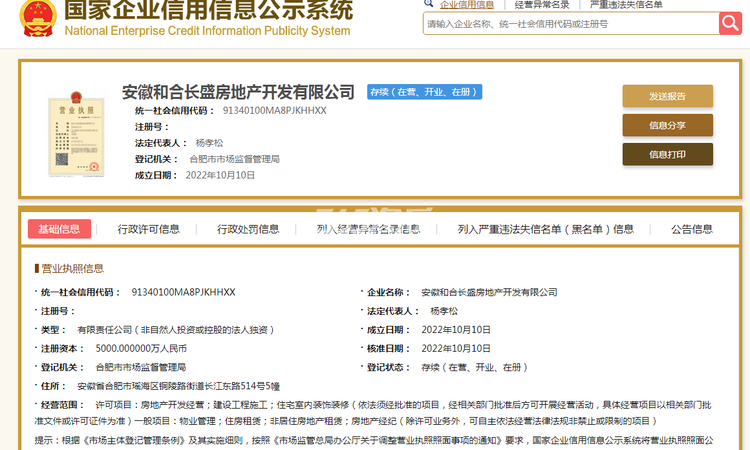
Task: Select the 经营异常名录 search category
Action: click(x=542, y=5)
